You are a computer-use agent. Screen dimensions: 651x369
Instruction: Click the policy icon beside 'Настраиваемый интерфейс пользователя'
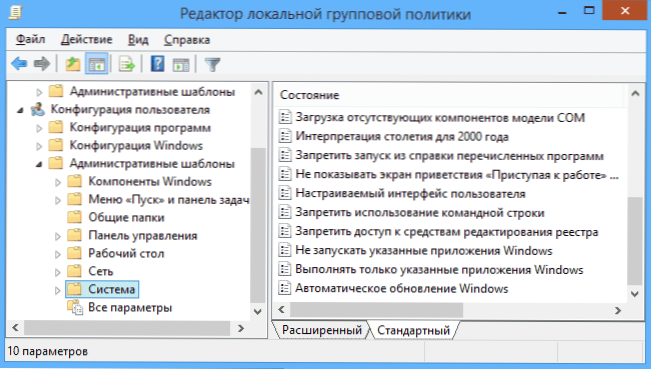coord(285,193)
